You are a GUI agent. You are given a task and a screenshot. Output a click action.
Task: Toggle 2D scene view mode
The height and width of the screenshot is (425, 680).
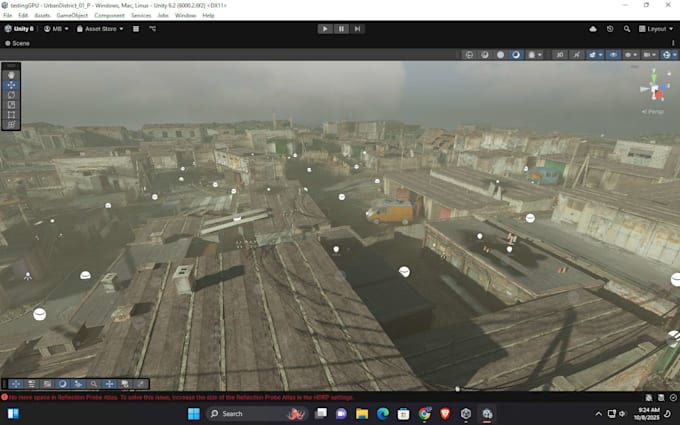(x=560, y=55)
